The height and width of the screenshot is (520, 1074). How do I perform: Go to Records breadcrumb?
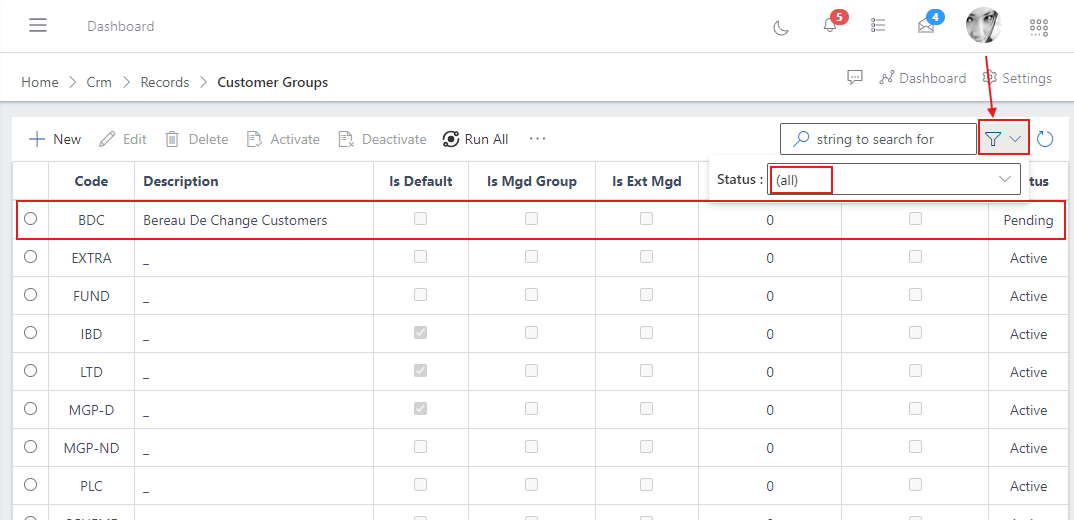[164, 82]
